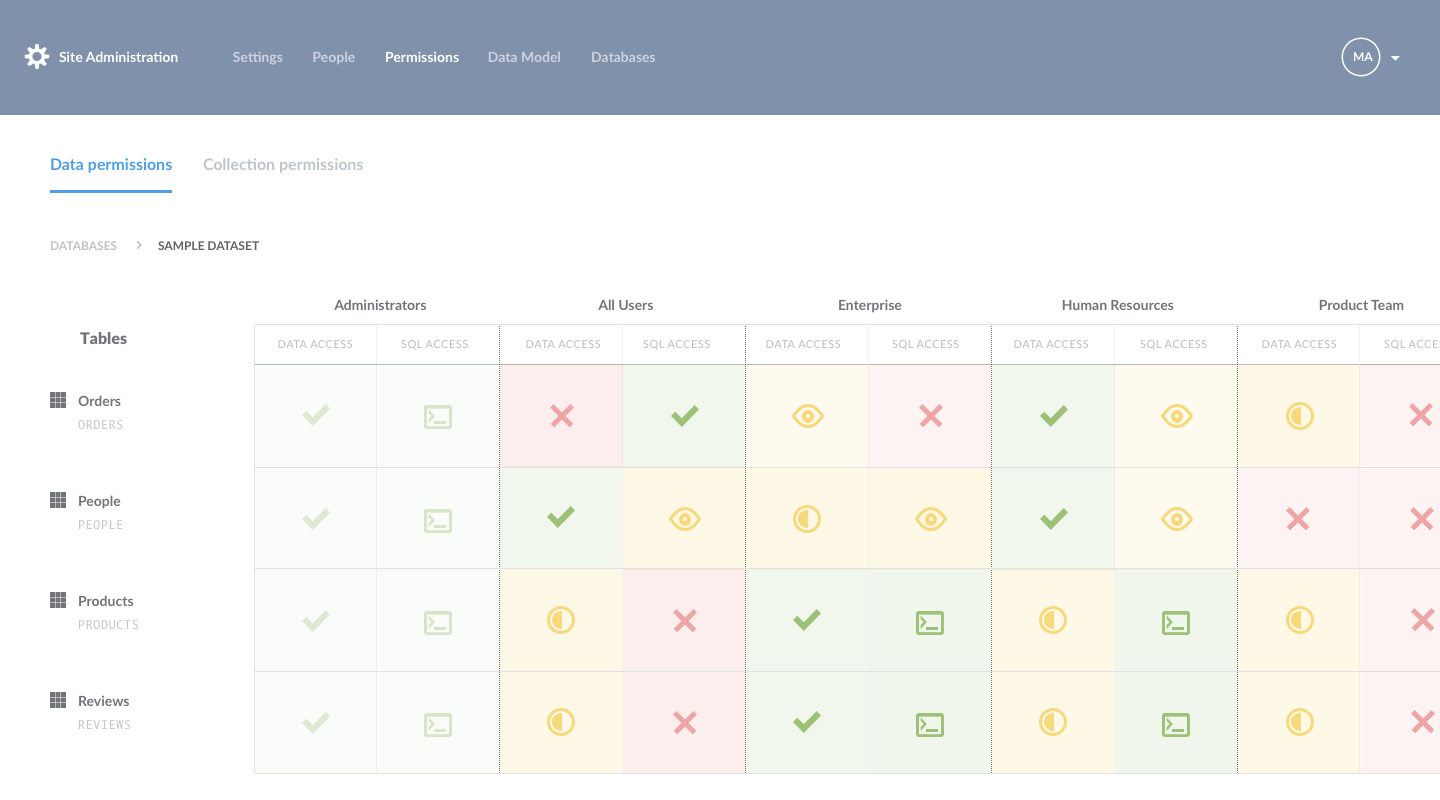Switch to Collection permissions tab

click(283, 164)
